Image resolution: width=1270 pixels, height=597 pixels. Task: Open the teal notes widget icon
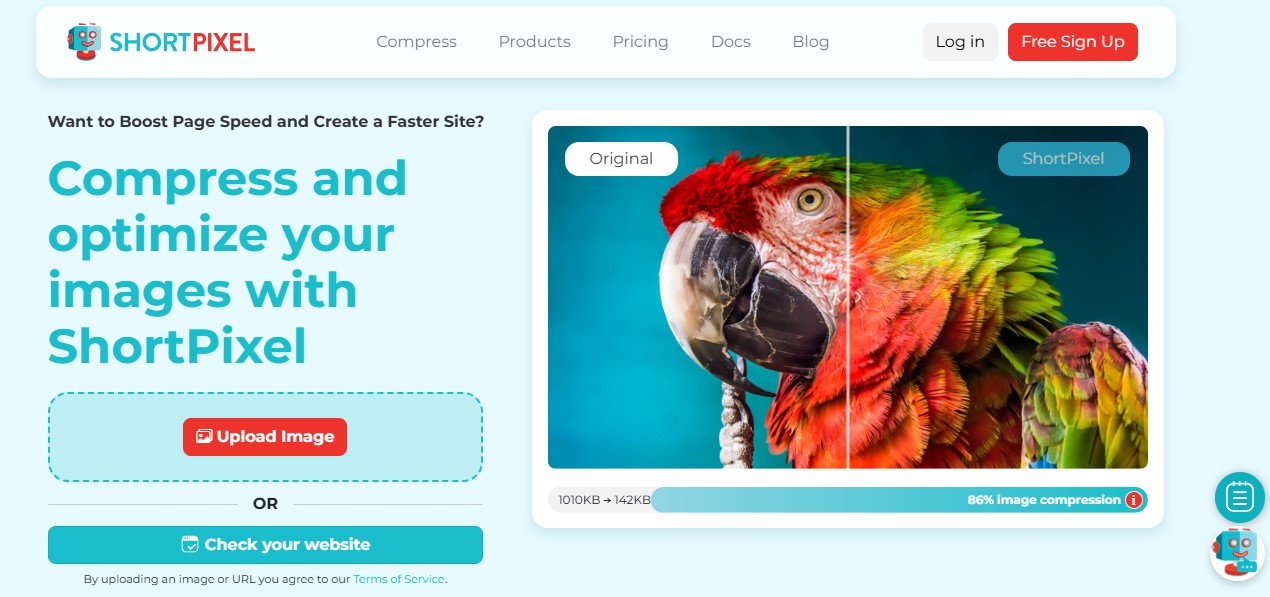[1240, 497]
